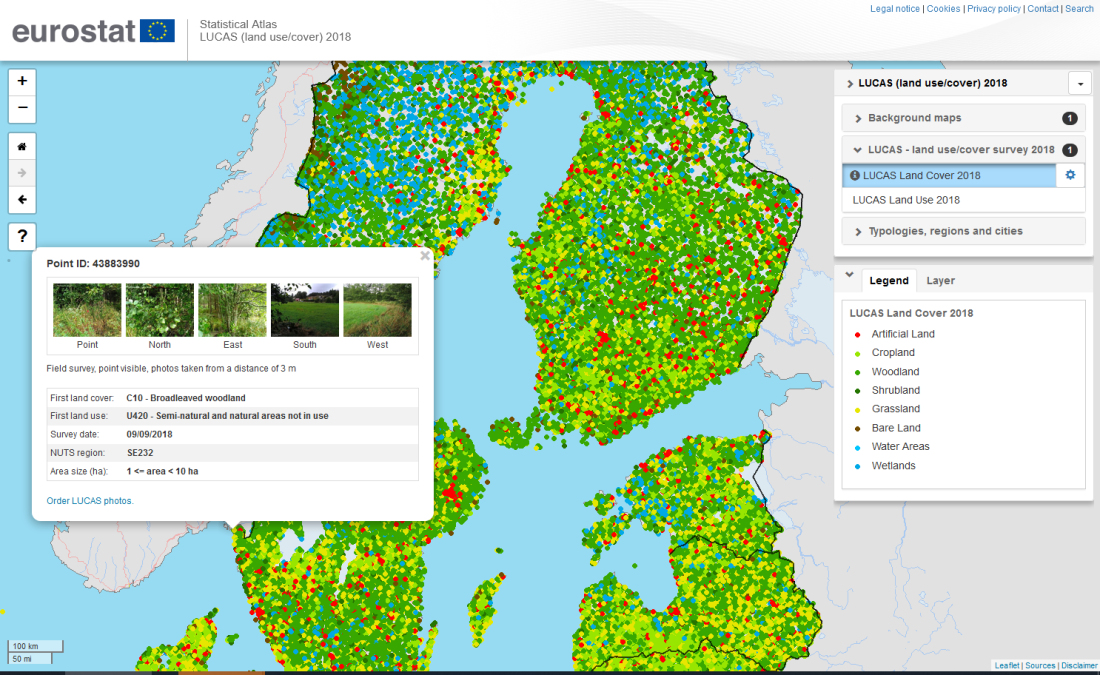This screenshot has height=675, width=1100.
Task: Open LUCAS Land Cover 2018 settings gear
Action: click(1070, 175)
